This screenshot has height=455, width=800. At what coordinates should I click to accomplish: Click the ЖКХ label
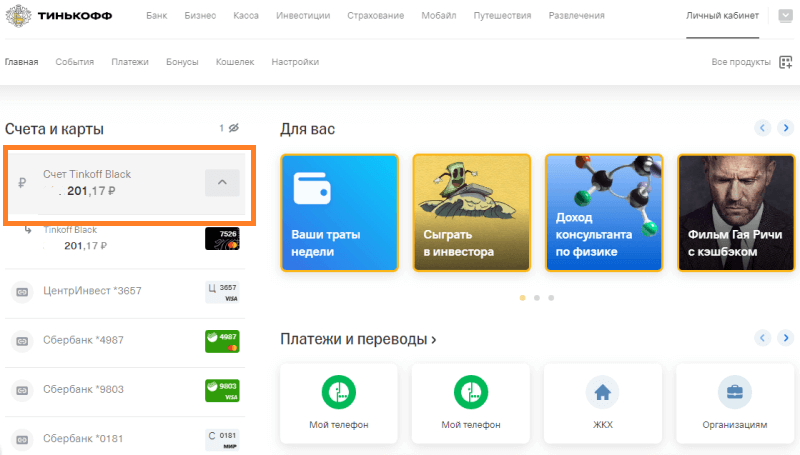coord(603,425)
